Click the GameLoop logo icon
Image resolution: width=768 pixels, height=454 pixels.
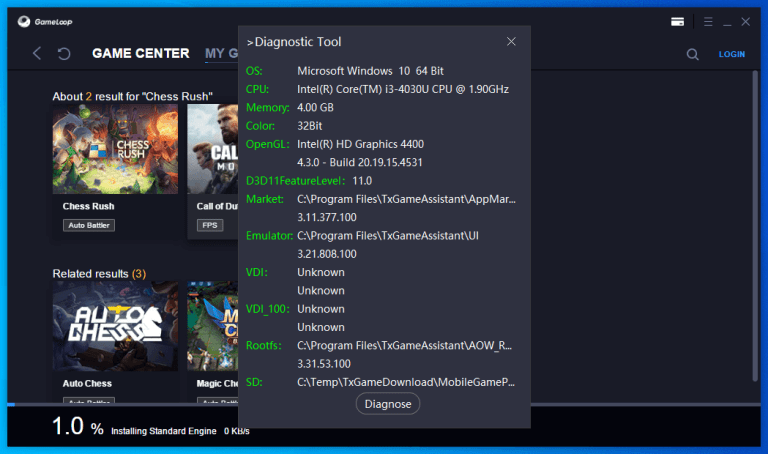point(24,22)
